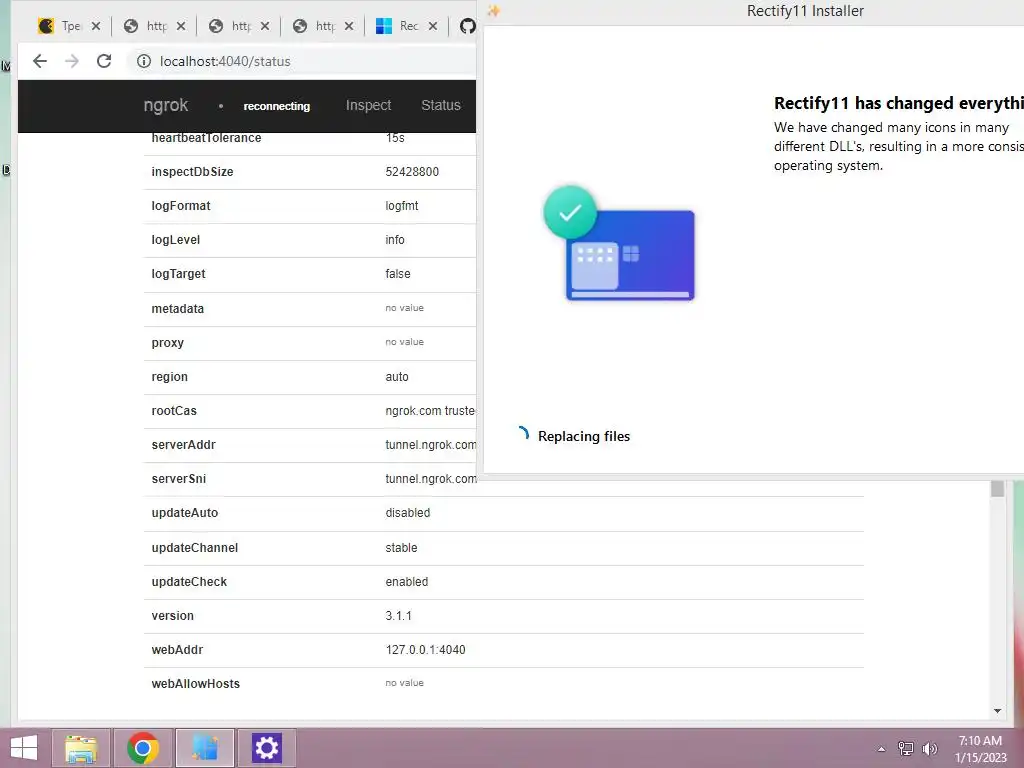The width and height of the screenshot is (1024, 768).
Task: Select the updateCheck enabled value
Action: [x=407, y=581]
